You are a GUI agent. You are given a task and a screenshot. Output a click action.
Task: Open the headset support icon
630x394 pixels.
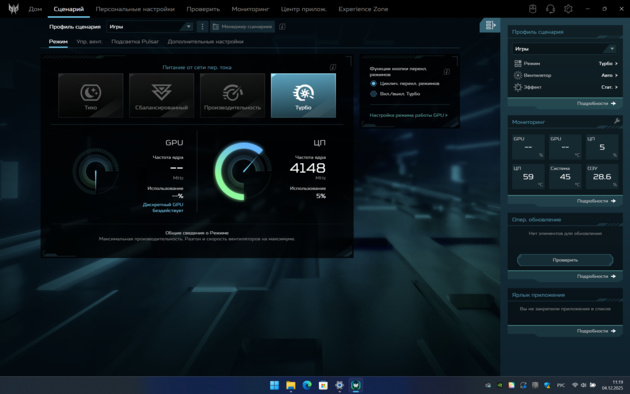pyautogui.click(x=550, y=9)
